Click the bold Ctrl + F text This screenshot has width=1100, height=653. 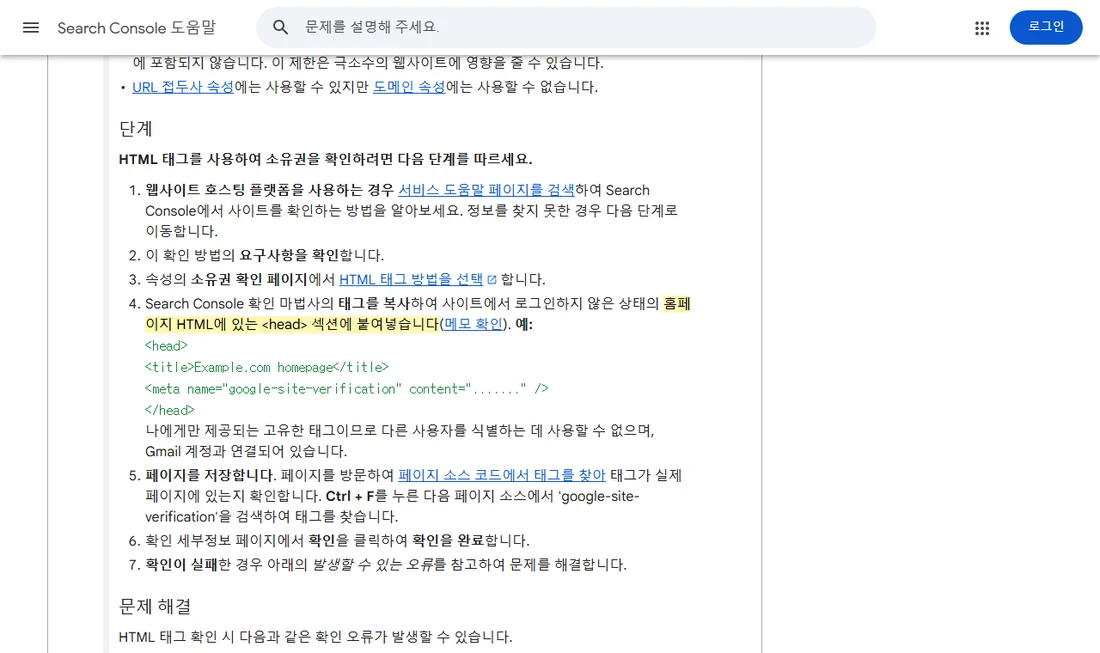point(350,496)
